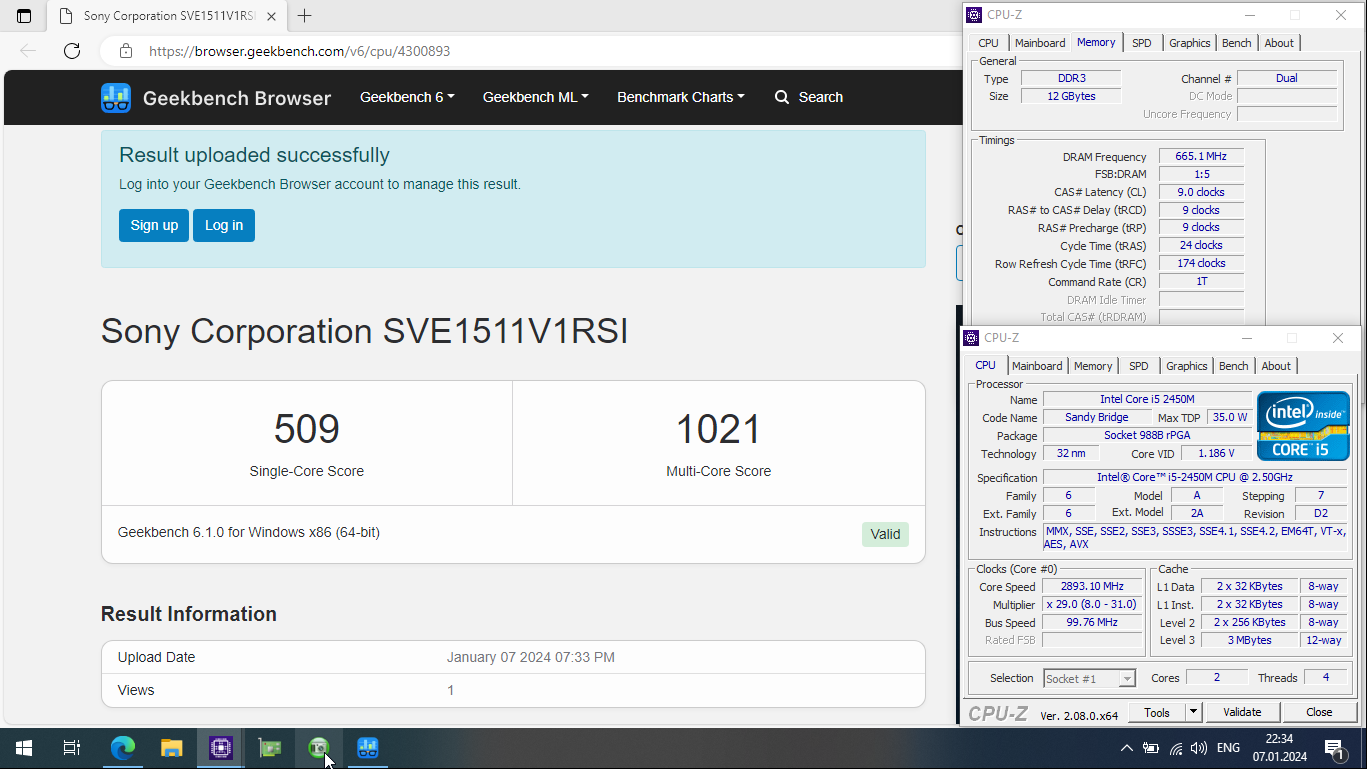Open the Windows Start menu
Viewport: 1367px width, 769px height.
[24, 748]
